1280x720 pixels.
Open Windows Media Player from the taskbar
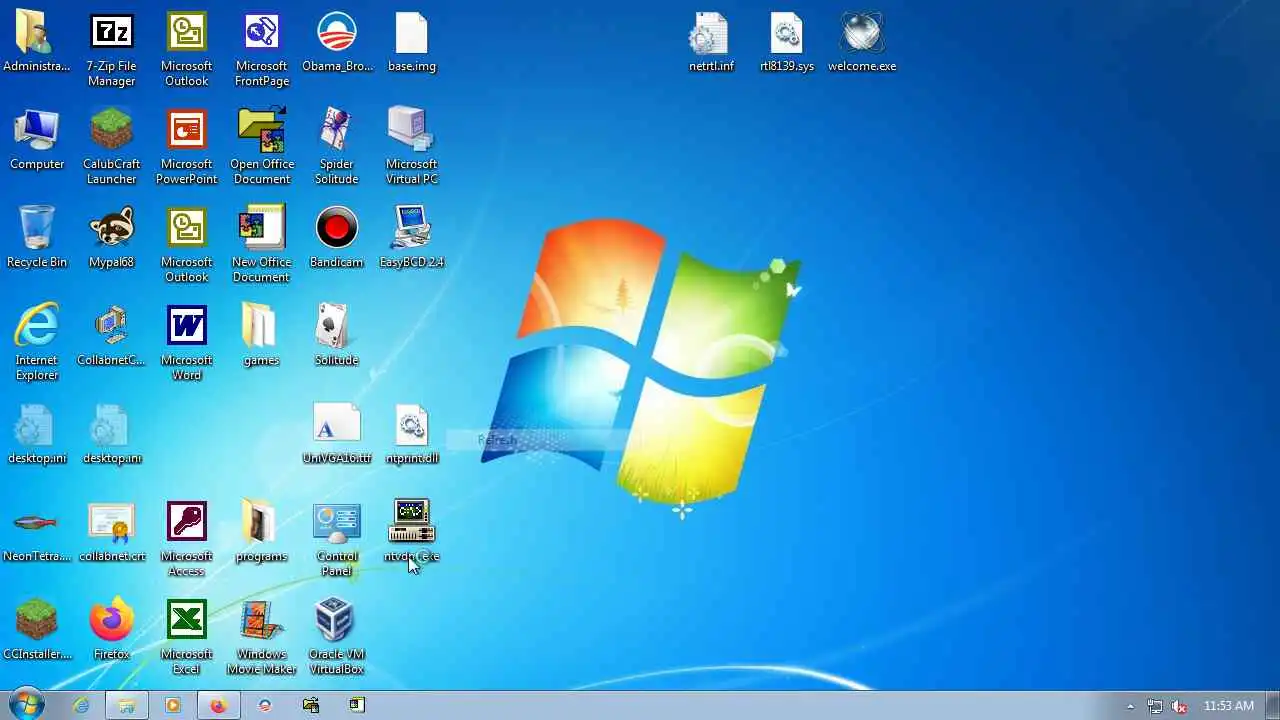click(x=172, y=705)
